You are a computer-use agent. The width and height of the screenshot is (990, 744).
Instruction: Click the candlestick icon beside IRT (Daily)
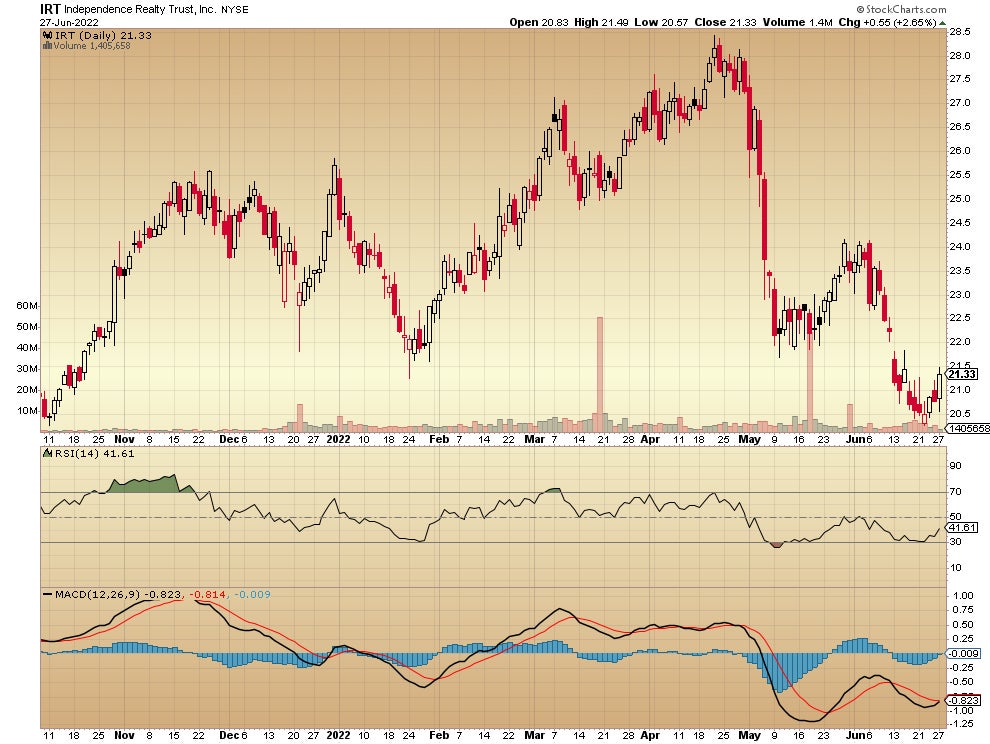point(47,35)
